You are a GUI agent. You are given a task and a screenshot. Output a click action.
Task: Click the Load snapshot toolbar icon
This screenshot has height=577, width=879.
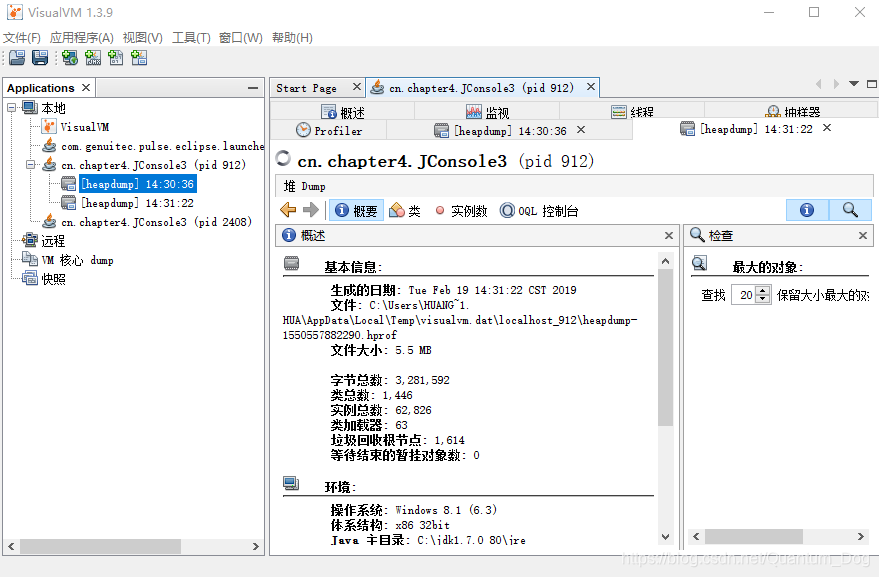pyautogui.click(x=17, y=58)
